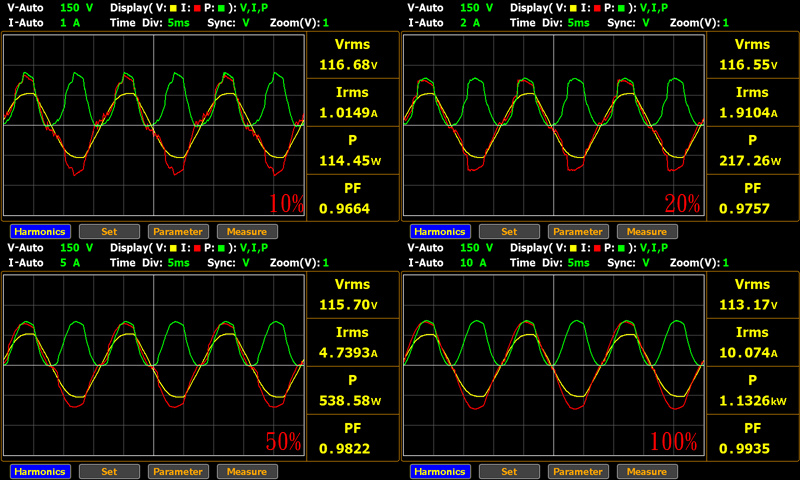
Task: Click the green P swatch in the 10 A panel
Action: (621, 248)
